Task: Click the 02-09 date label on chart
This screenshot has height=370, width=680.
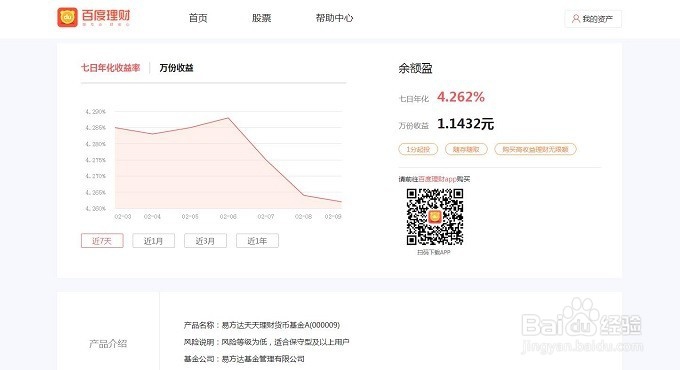Action: pyautogui.click(x=333, y=216)
